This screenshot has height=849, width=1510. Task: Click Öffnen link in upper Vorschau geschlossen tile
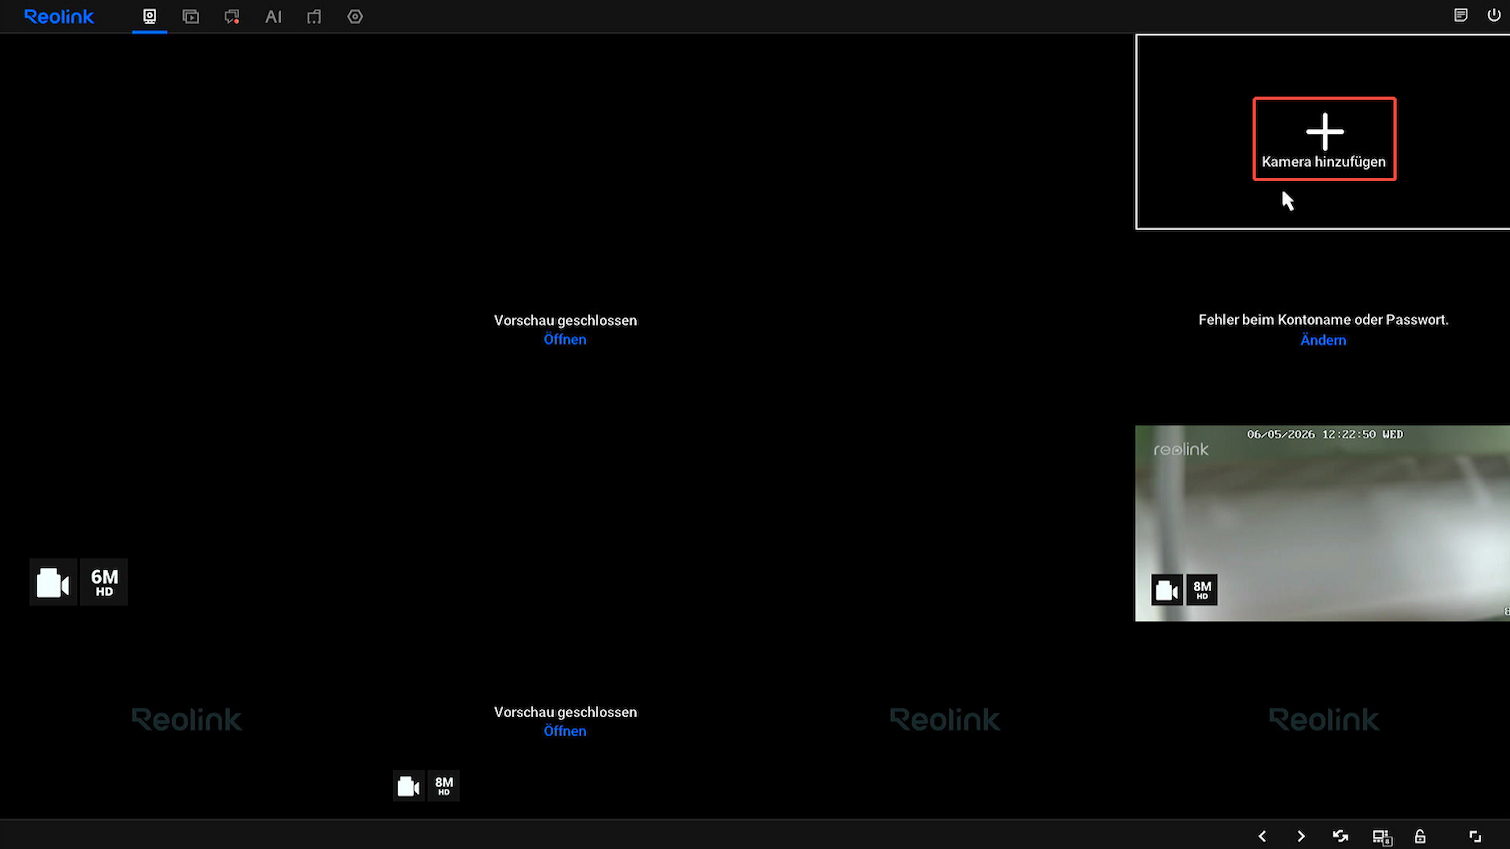[565, 340]
